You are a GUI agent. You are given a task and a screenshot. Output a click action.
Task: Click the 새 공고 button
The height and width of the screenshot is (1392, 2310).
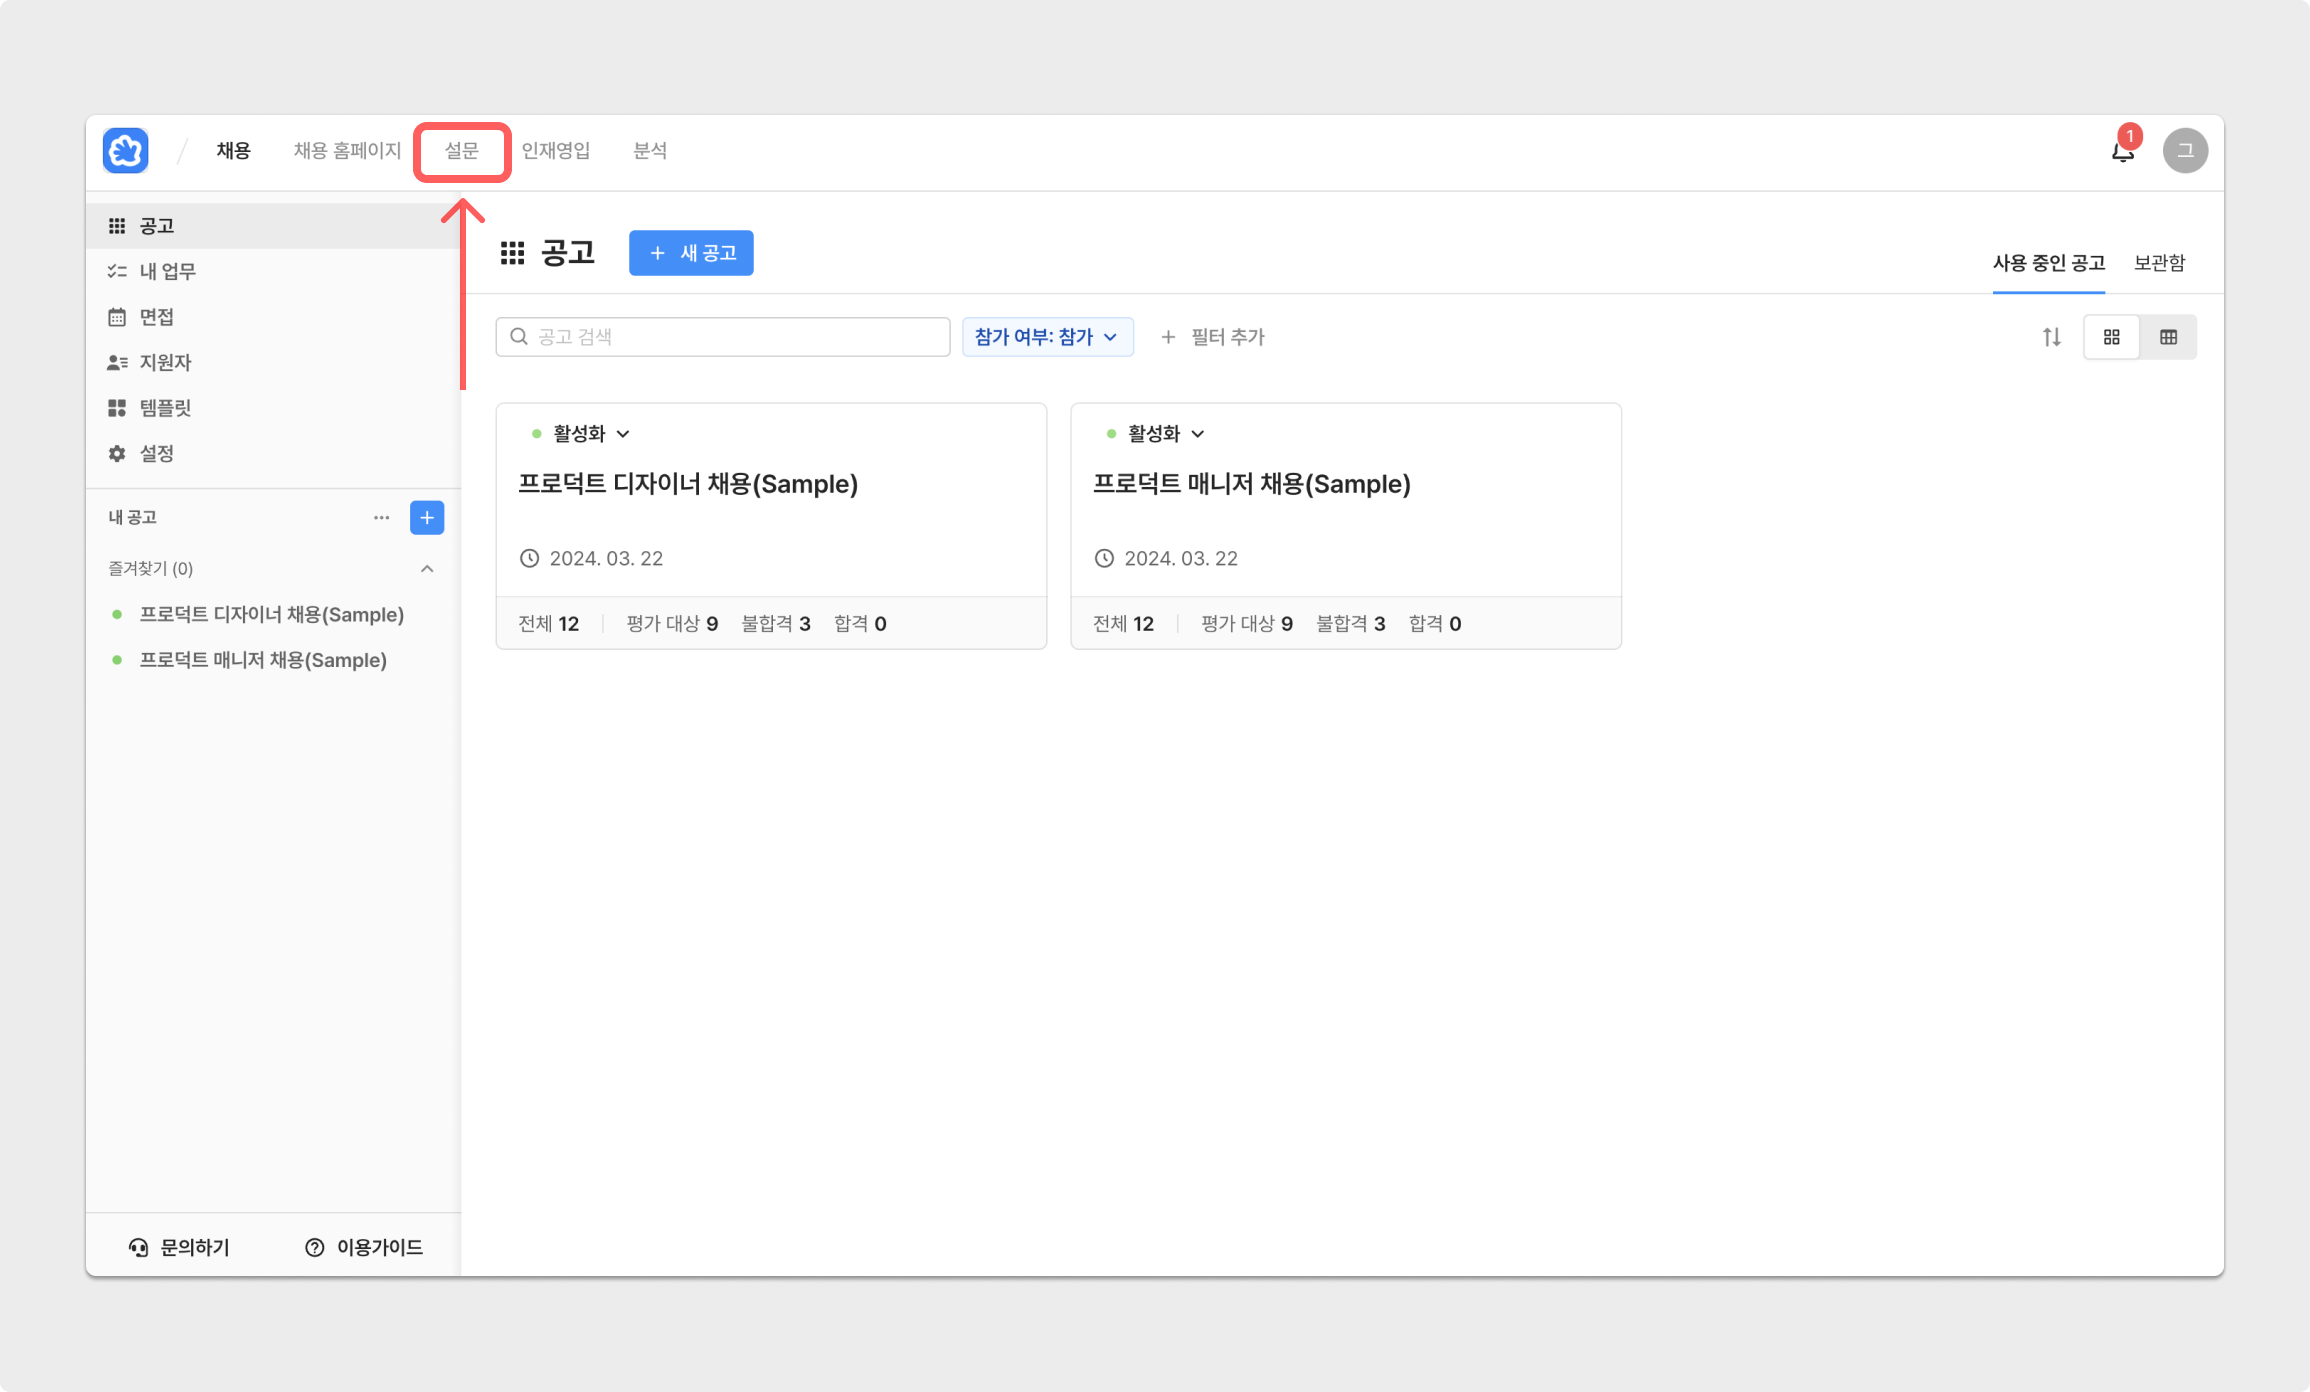[x=691, y=253]
